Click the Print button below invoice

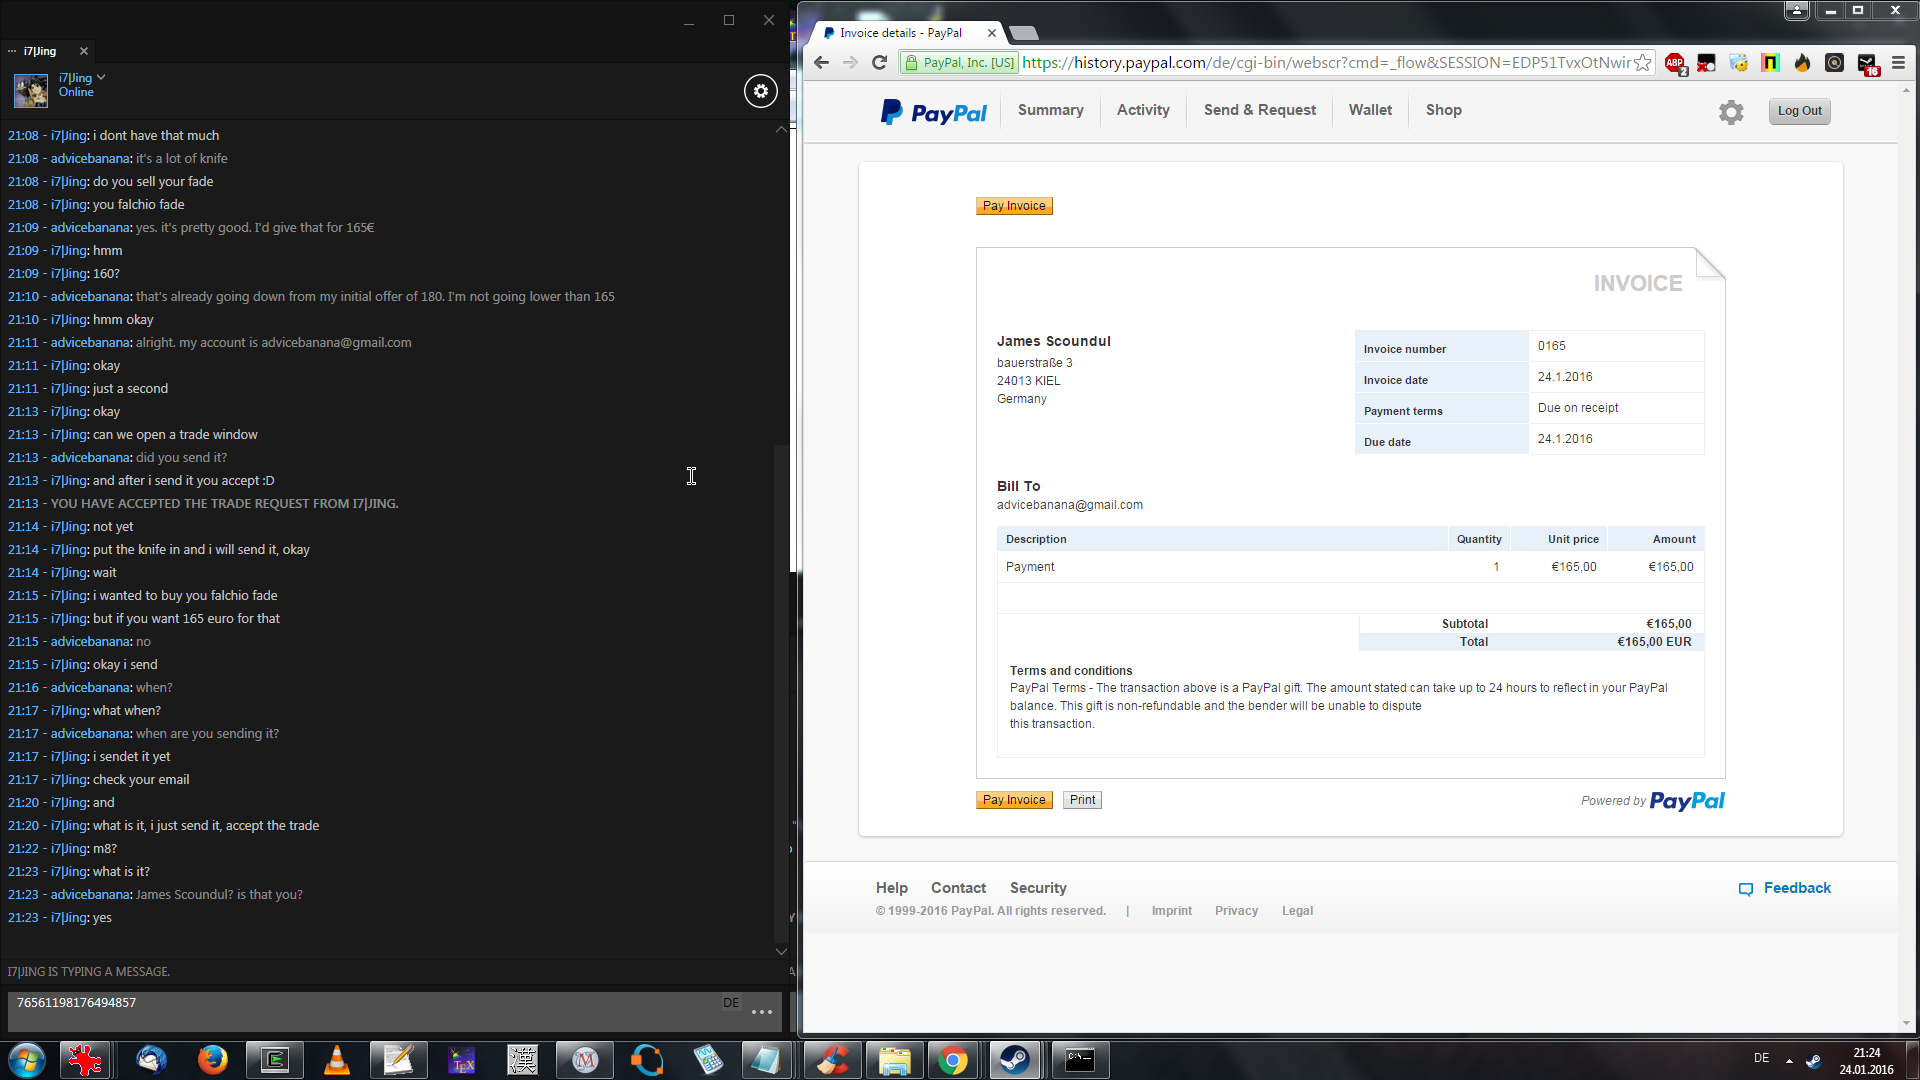coord(1082,800)
